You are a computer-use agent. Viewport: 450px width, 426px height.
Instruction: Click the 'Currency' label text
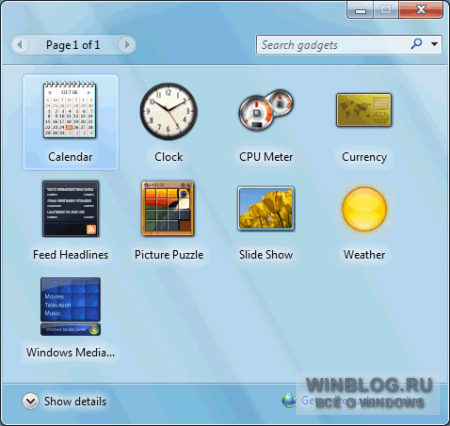pos(364,157)
